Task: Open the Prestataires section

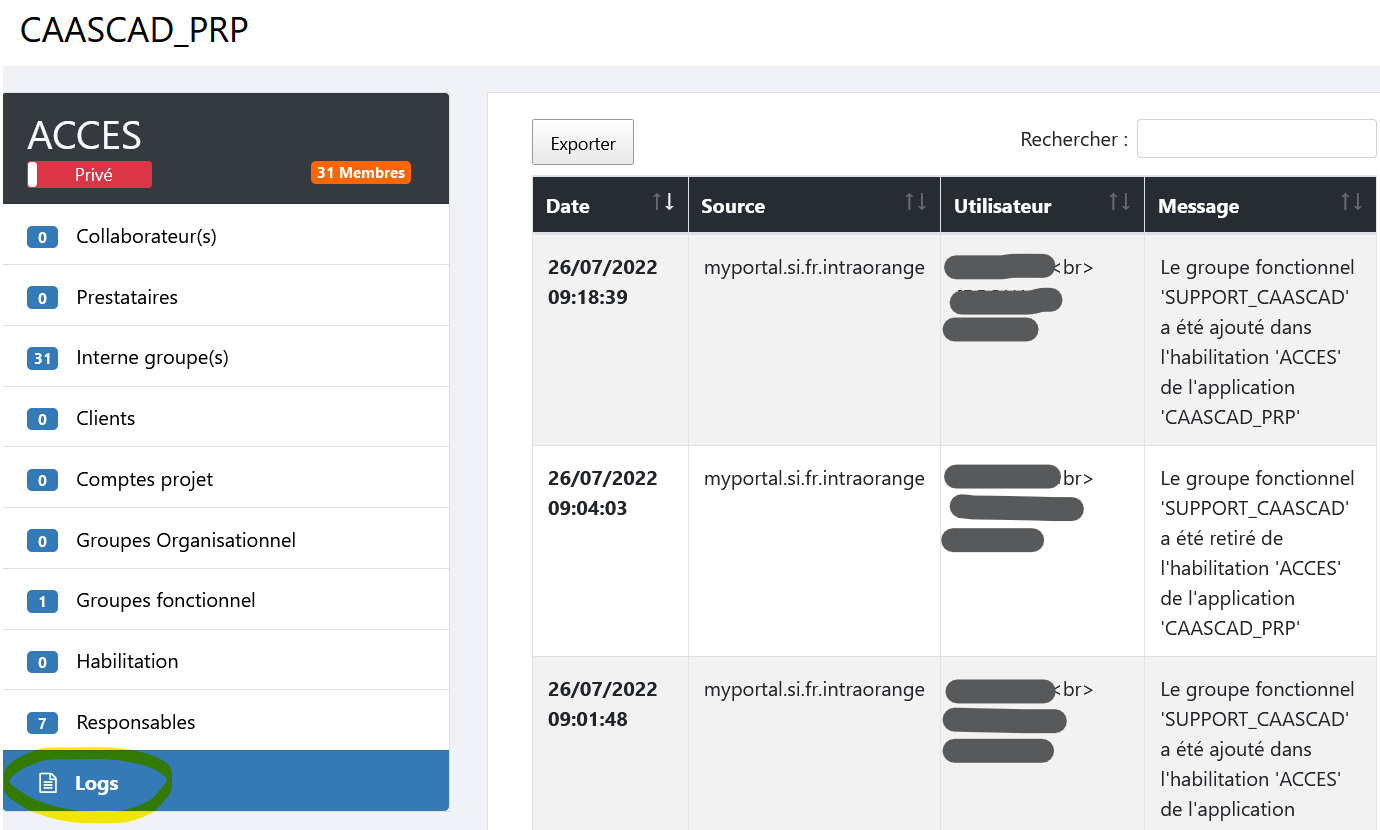Action: [x=226, y=297]
